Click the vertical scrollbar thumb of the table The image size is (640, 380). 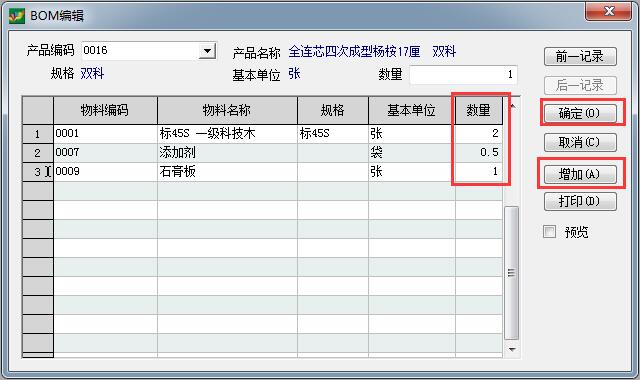511,273
